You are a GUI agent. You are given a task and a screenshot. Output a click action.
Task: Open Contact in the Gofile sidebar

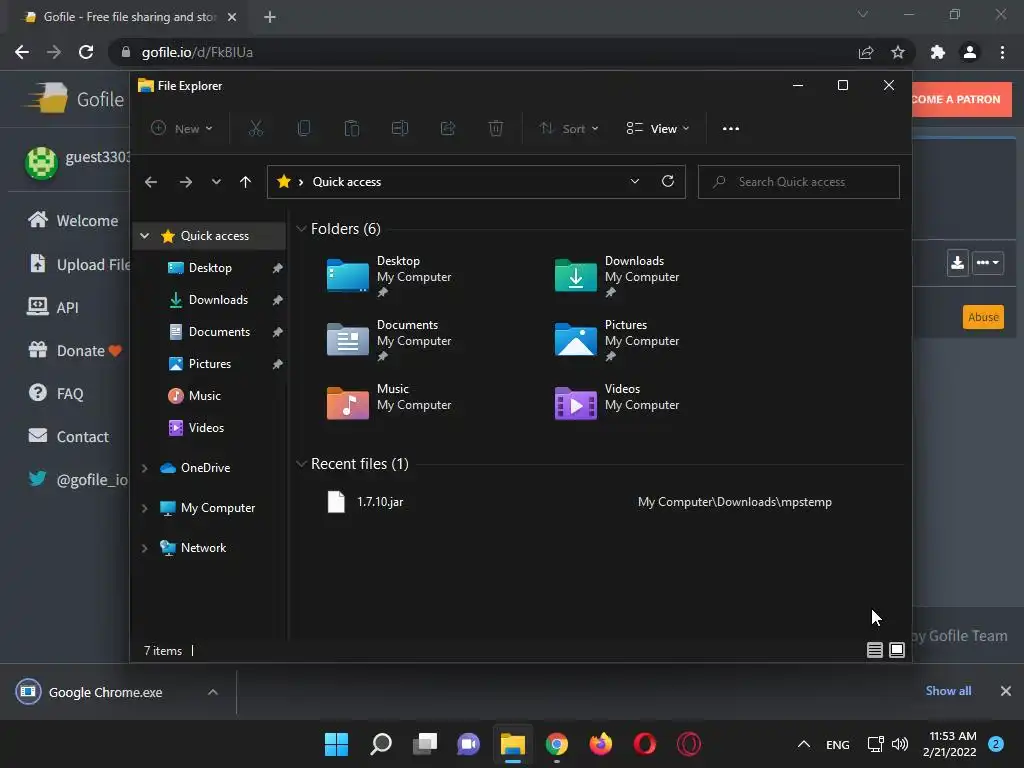(x=69, y=436)
